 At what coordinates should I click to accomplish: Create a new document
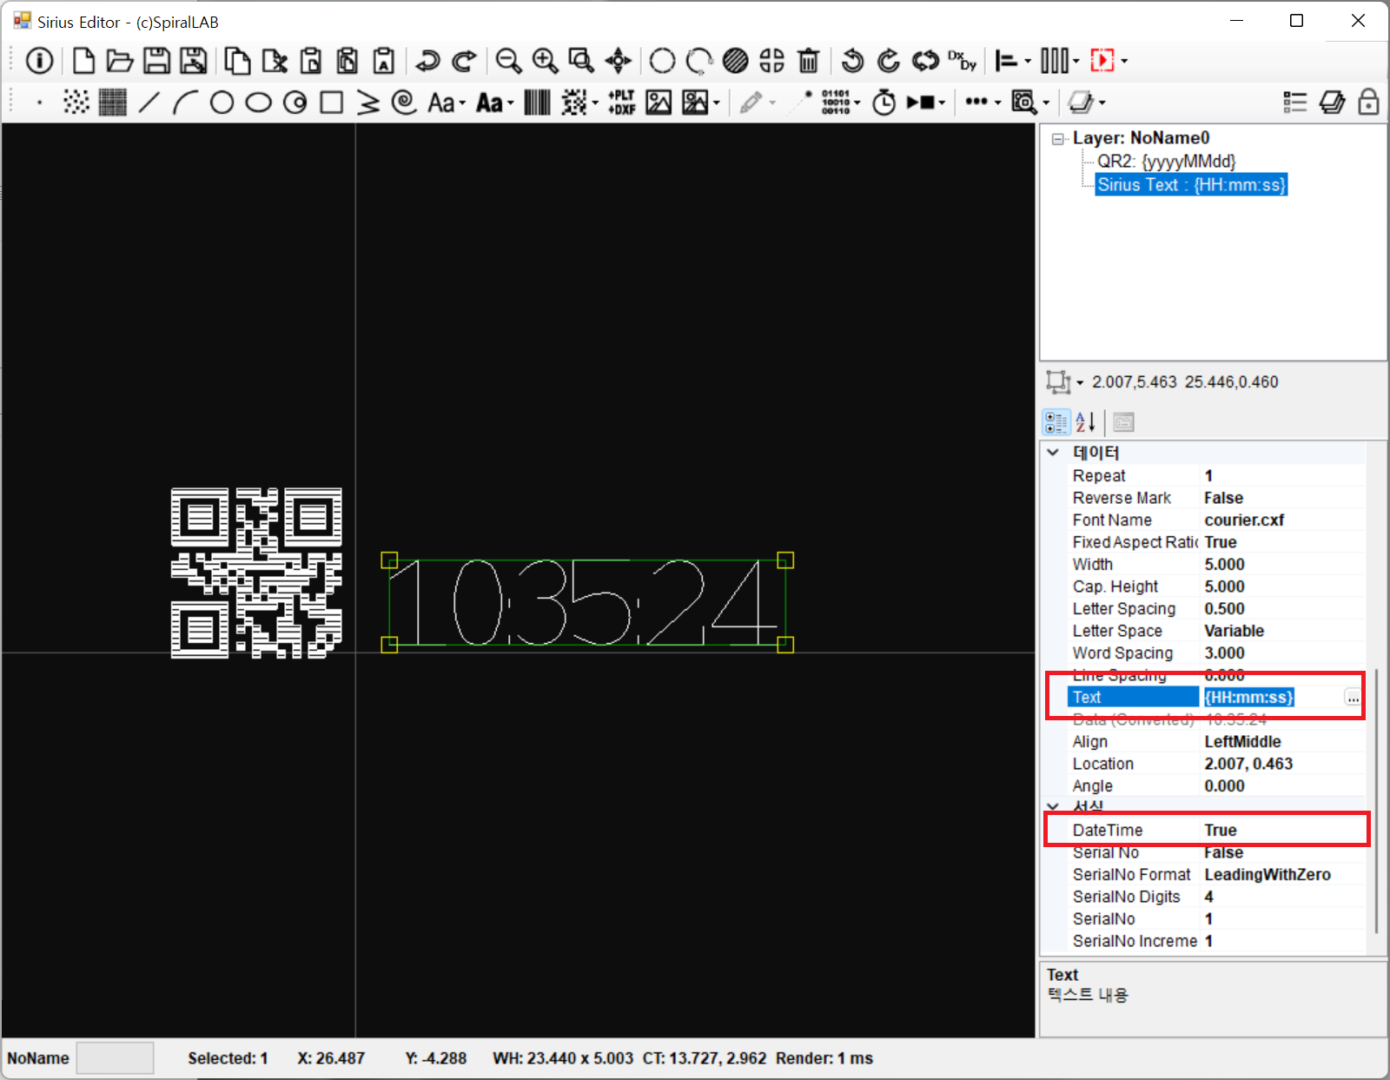point(84,61)
